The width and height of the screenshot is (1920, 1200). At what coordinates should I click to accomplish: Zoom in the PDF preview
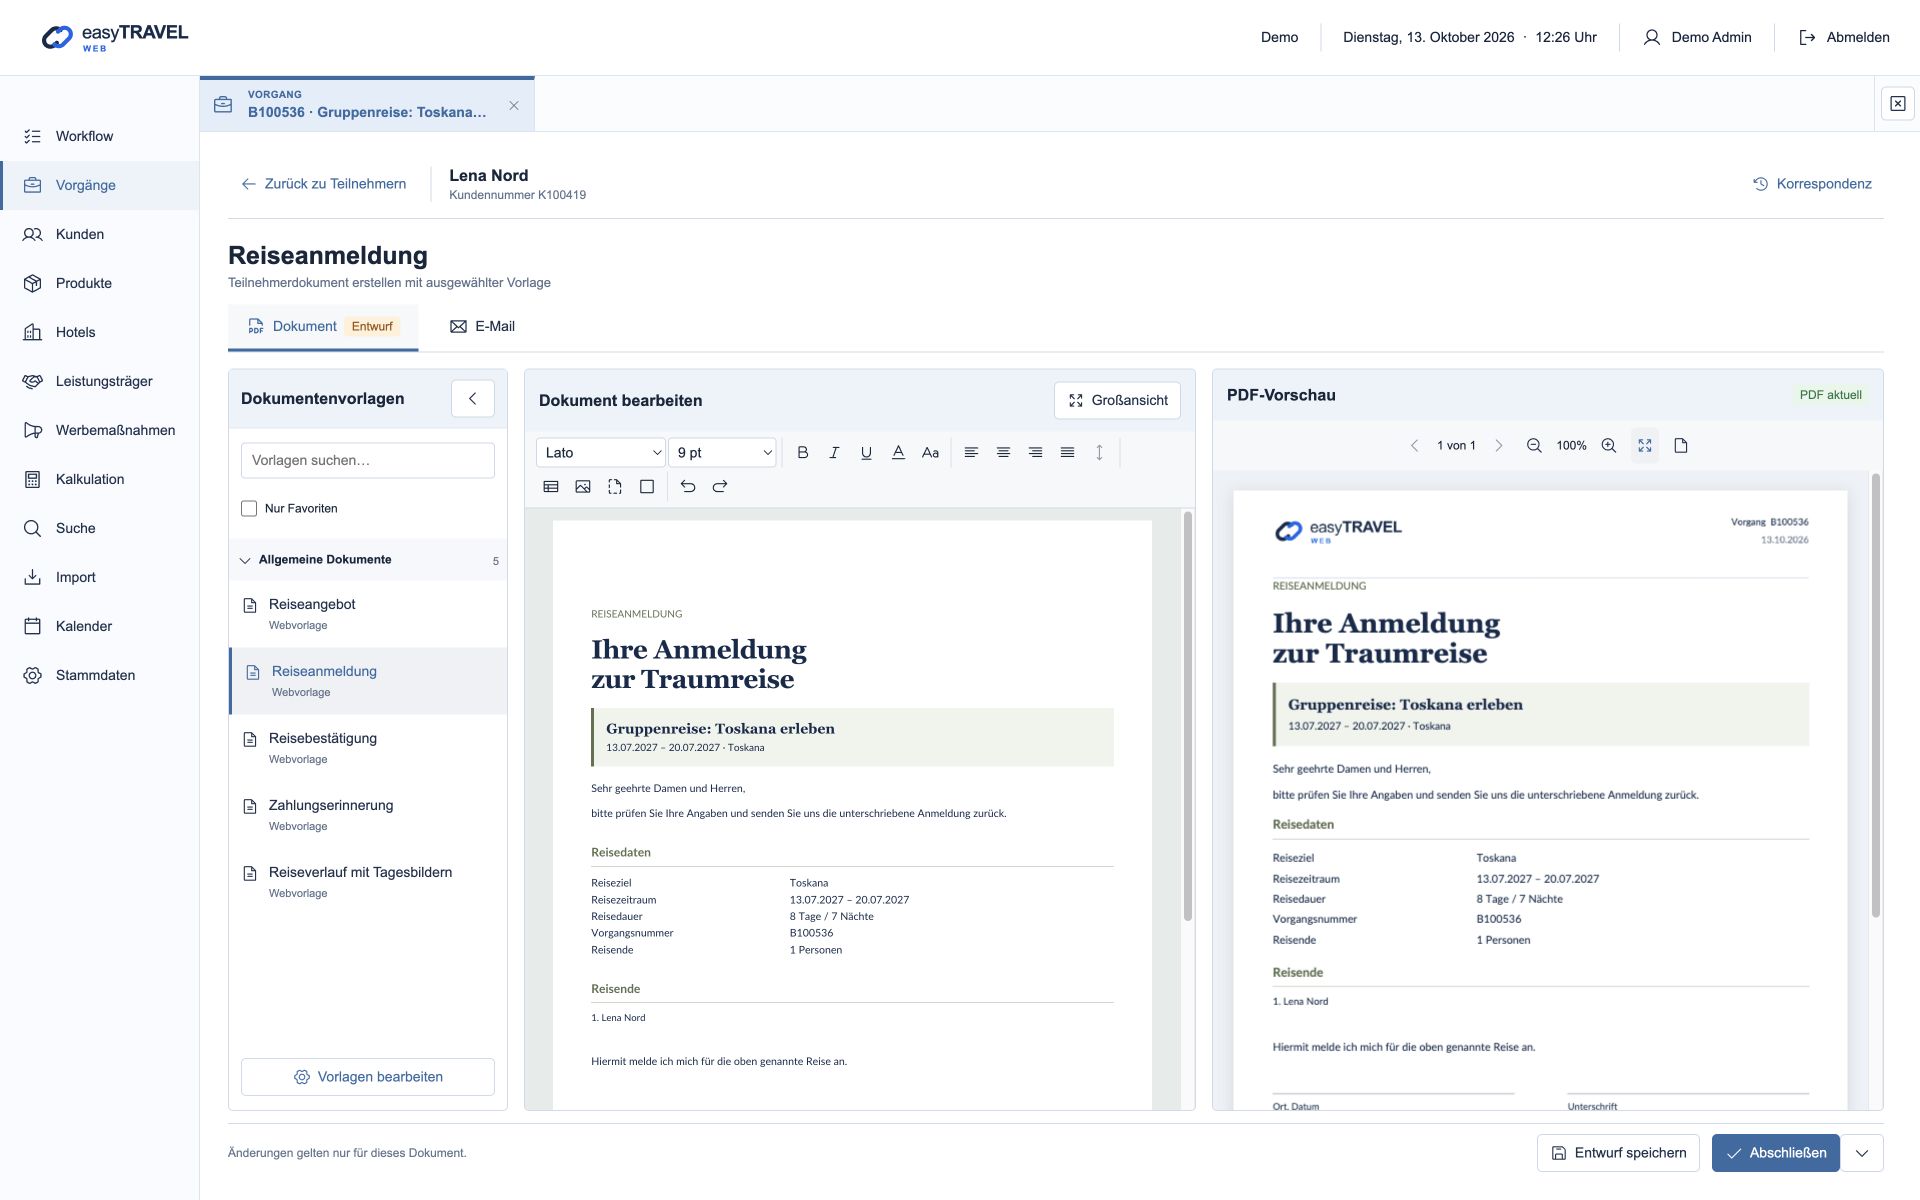(1609, 446)
